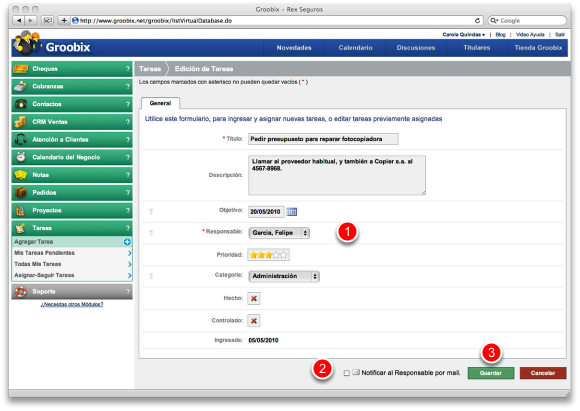Click the alarm clock icon for Calendario del Negocio
The height and width of the screenshot is (411, 580).
(21, 157)
